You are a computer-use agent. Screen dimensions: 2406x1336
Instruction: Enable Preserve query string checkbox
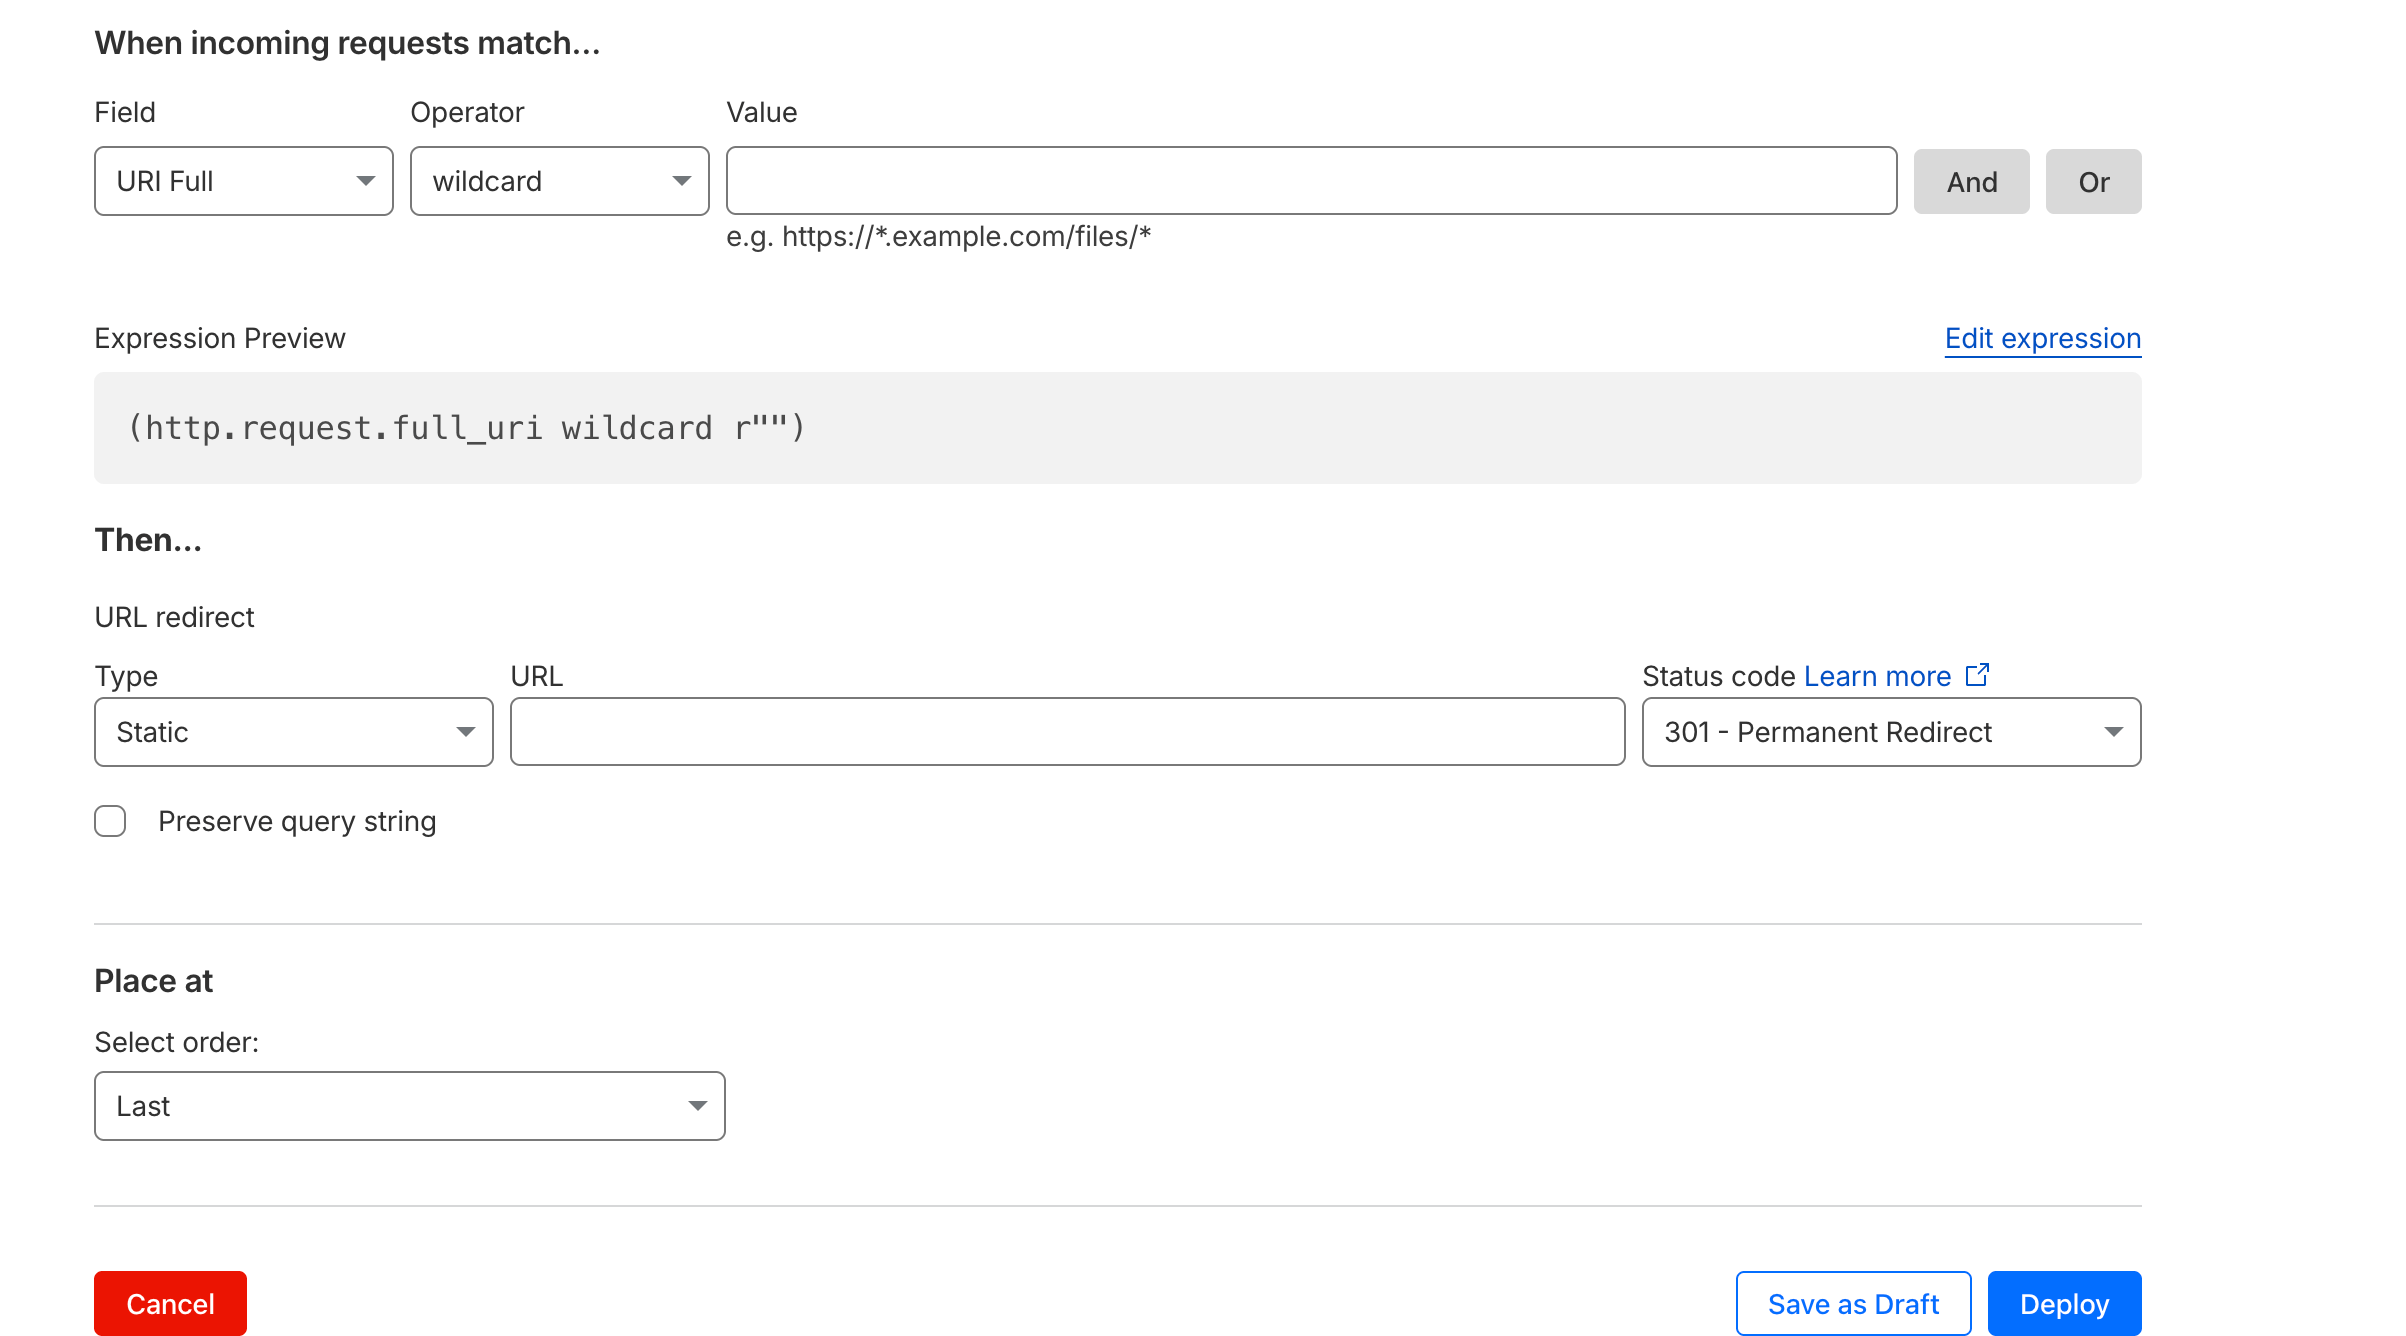[110, 821]
